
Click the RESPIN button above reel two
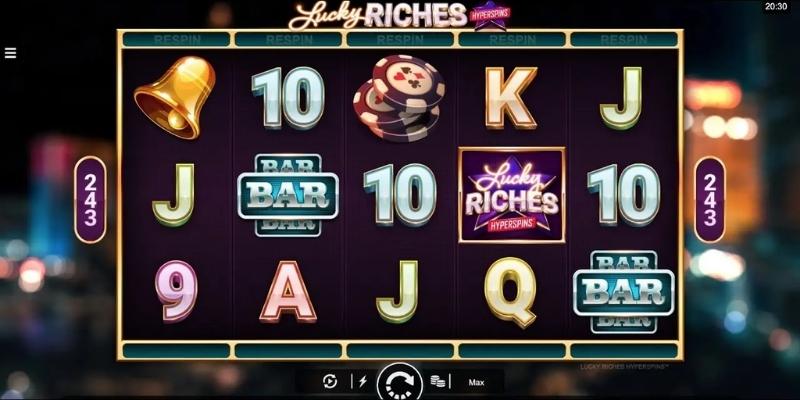288,39
